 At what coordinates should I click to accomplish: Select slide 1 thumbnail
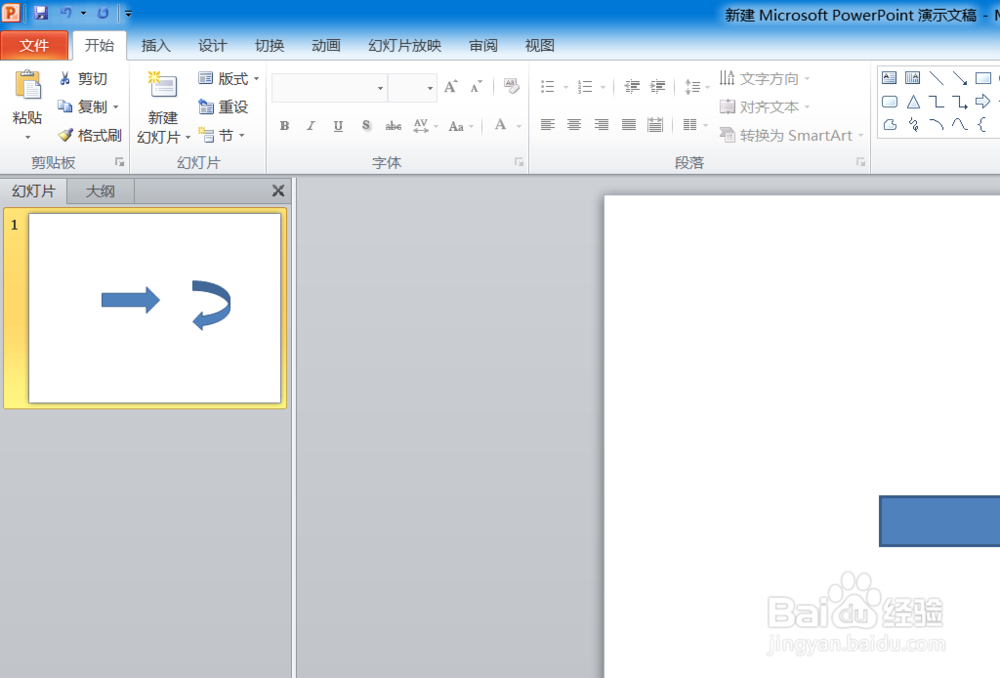(154, 308)
